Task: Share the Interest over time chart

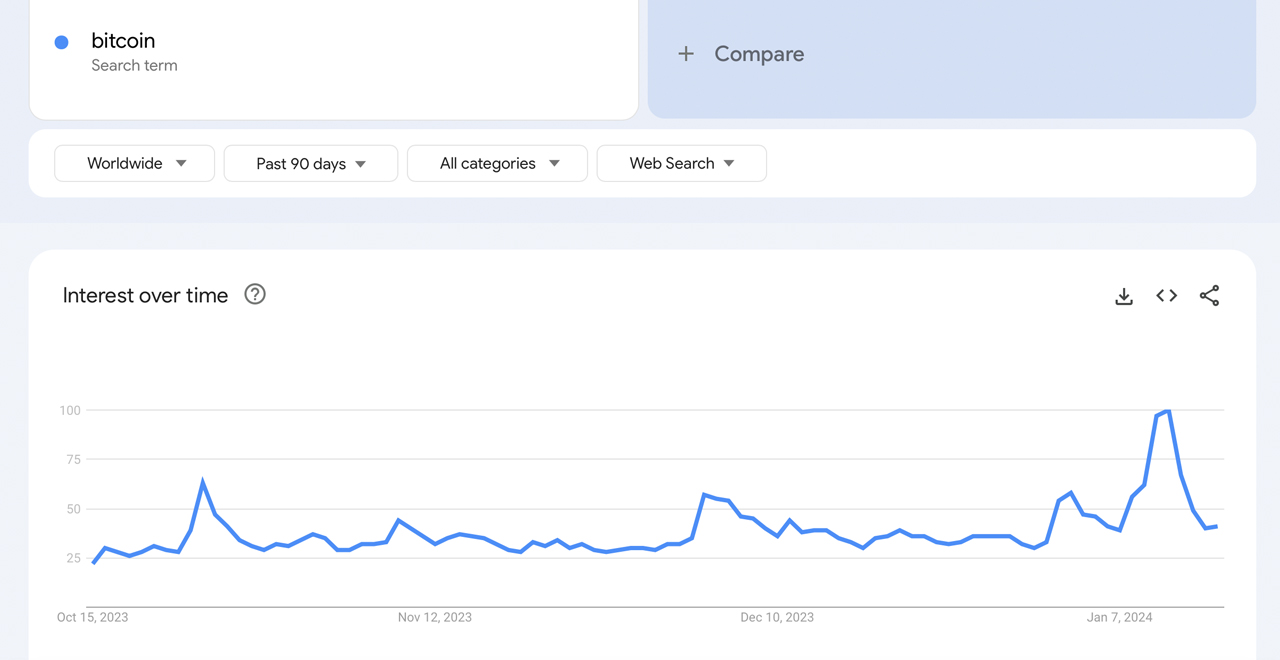Action: click(x=1209, y=296)
